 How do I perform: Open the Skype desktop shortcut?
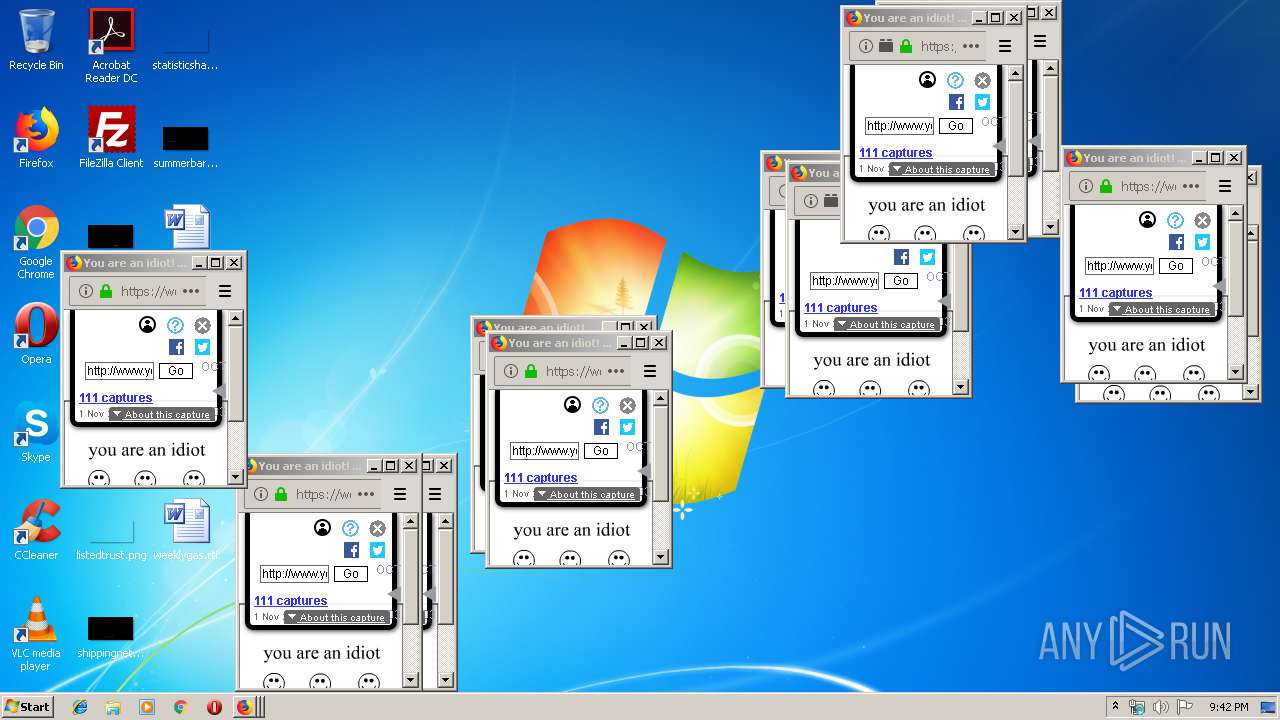tap(36, 432)
